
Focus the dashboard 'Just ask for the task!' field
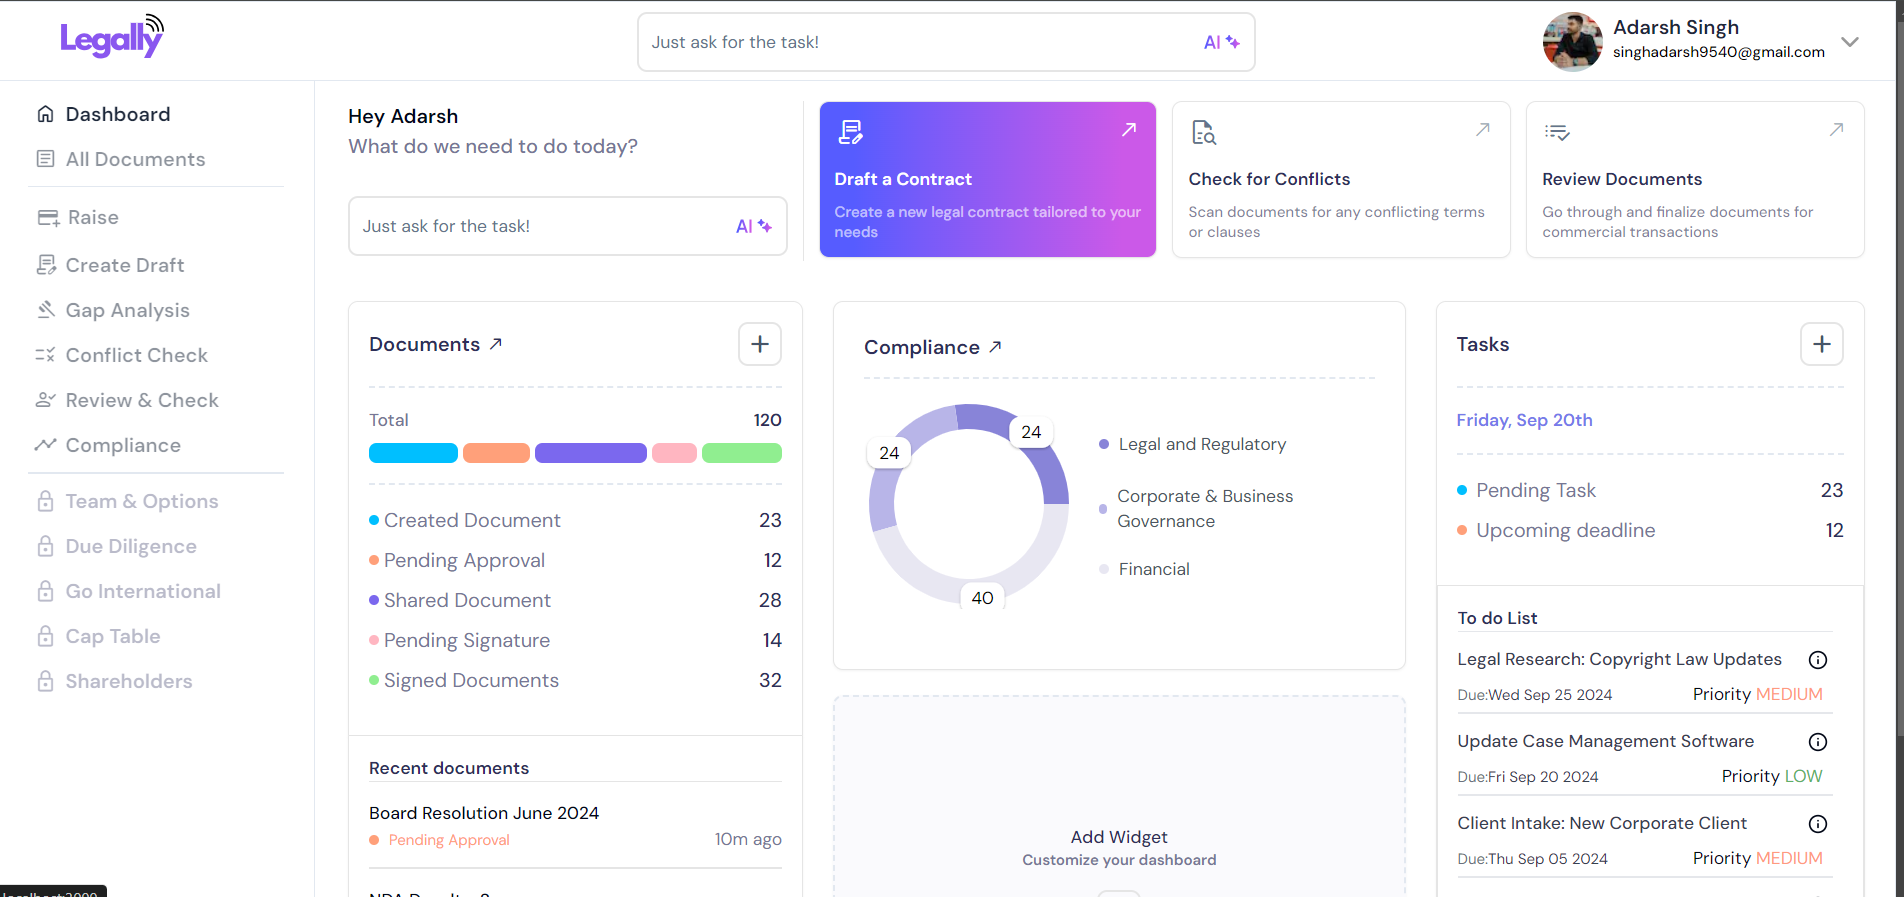coord(545,226)
